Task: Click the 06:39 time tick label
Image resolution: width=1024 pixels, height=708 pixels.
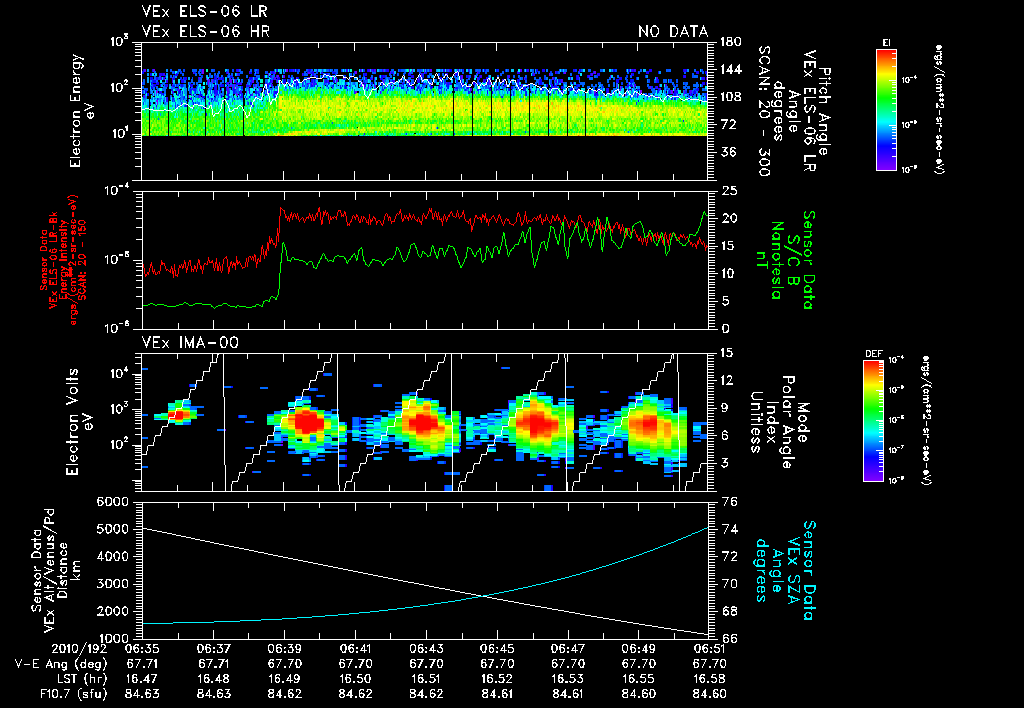Action: (x=284, y=647)
